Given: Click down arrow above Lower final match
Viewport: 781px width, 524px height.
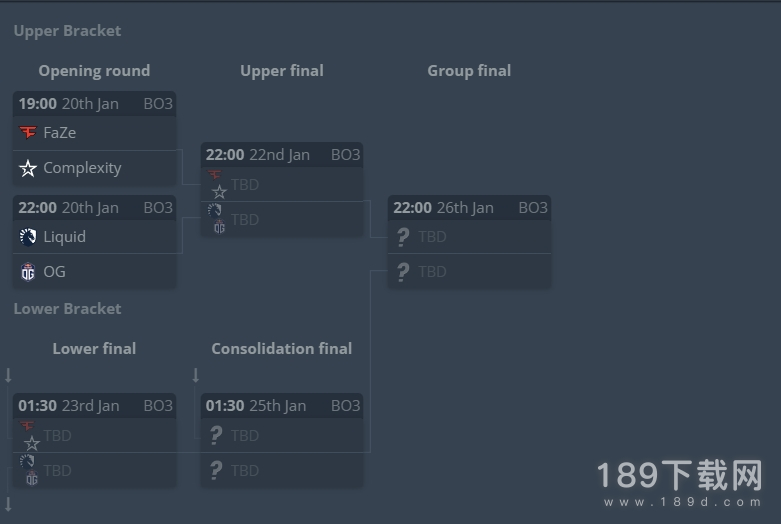Looking at the screenshot, I should click(8, 375).
